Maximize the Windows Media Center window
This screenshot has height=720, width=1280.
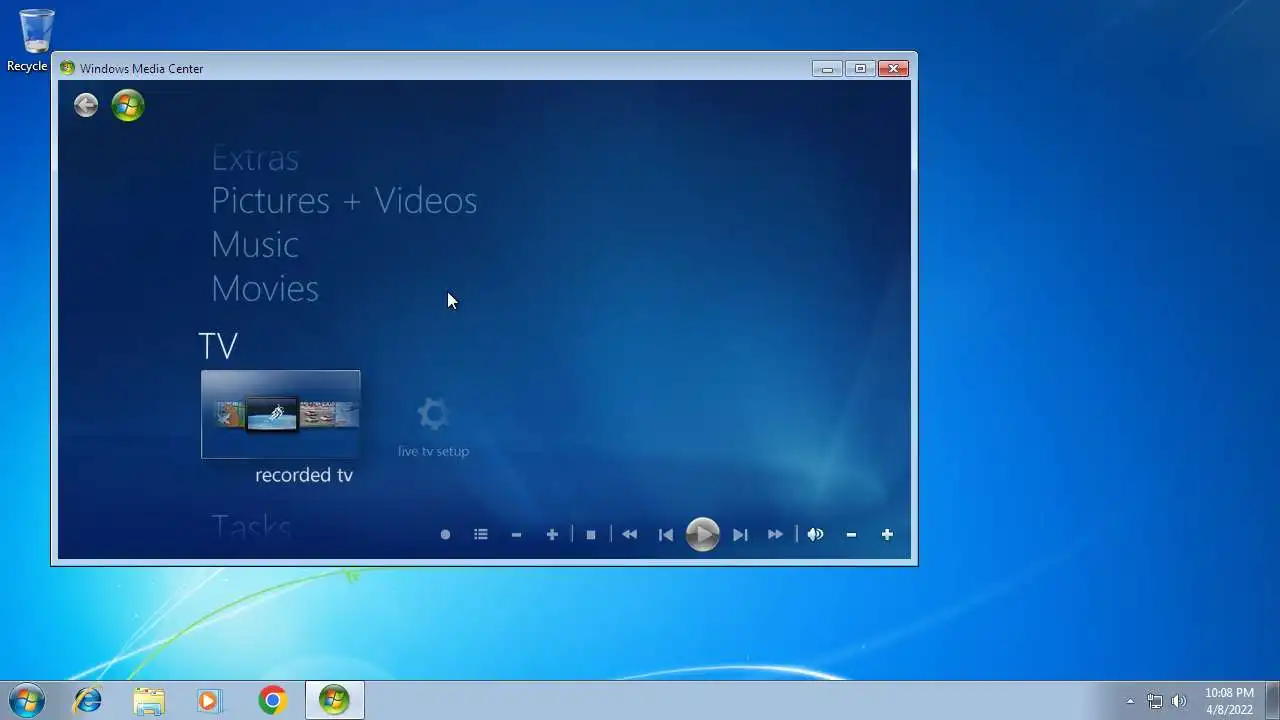860,68
